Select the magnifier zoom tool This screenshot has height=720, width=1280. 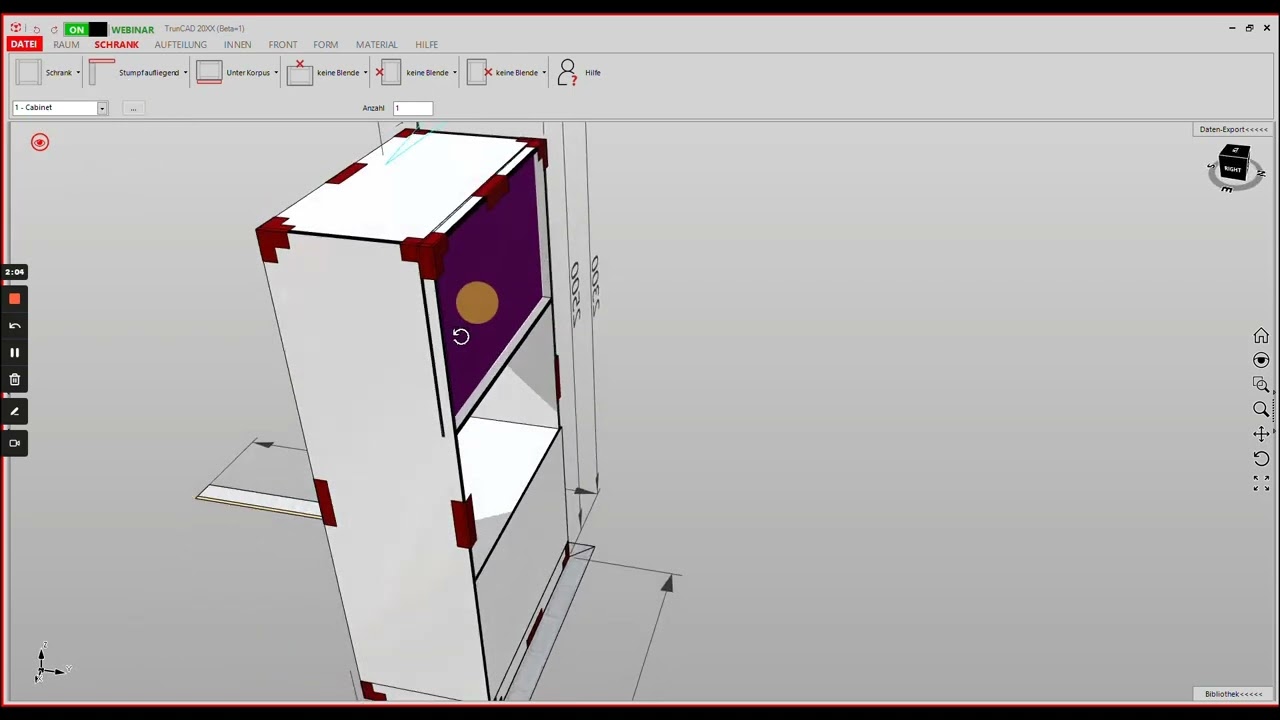pos(1261,409)
